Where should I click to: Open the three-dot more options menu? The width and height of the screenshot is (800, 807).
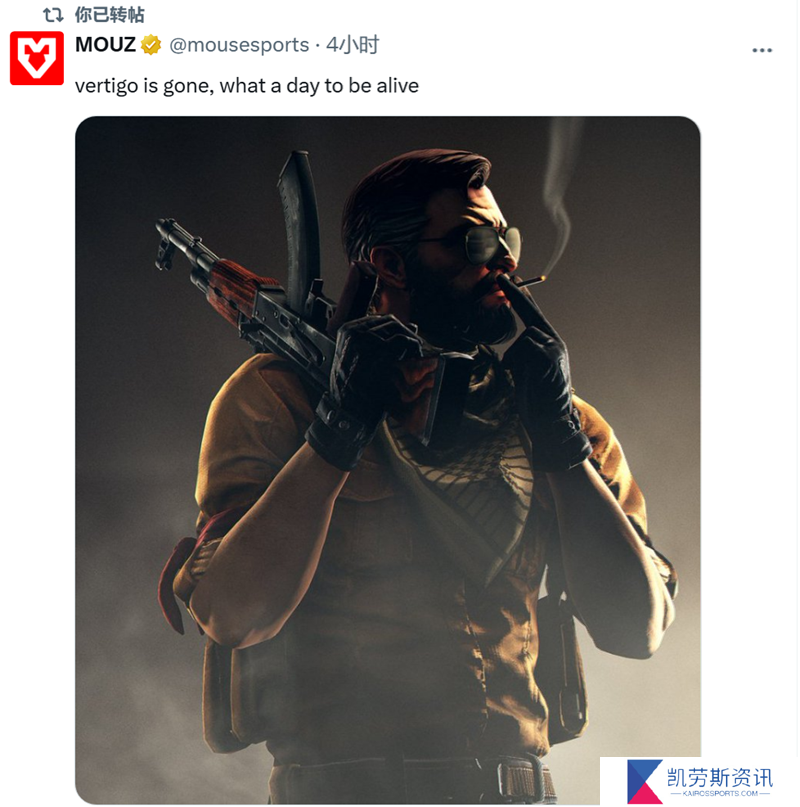tap(762, 50)
